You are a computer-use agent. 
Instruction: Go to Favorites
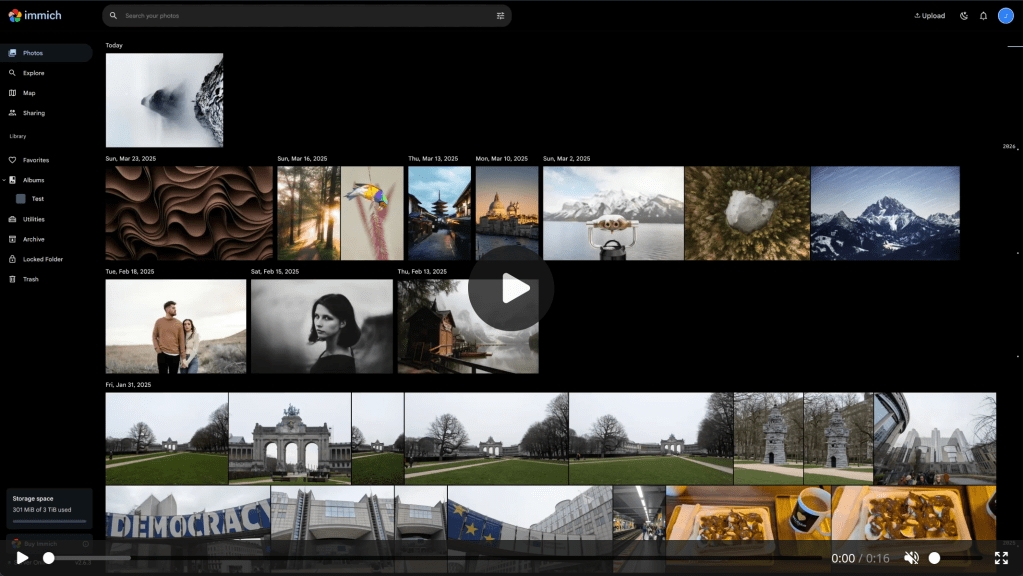36,160
